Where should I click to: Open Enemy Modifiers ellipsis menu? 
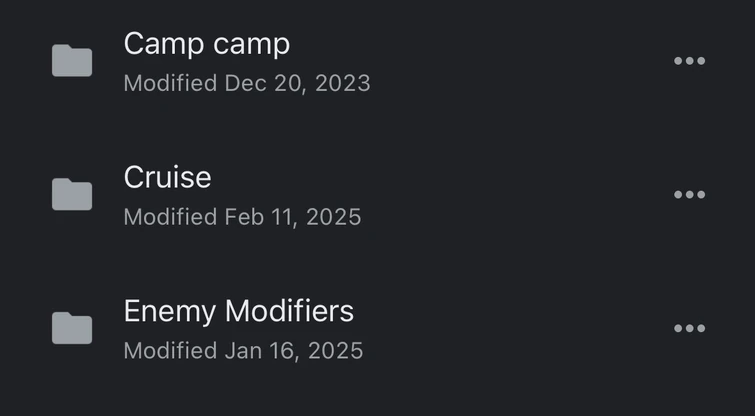click(690, 328)
